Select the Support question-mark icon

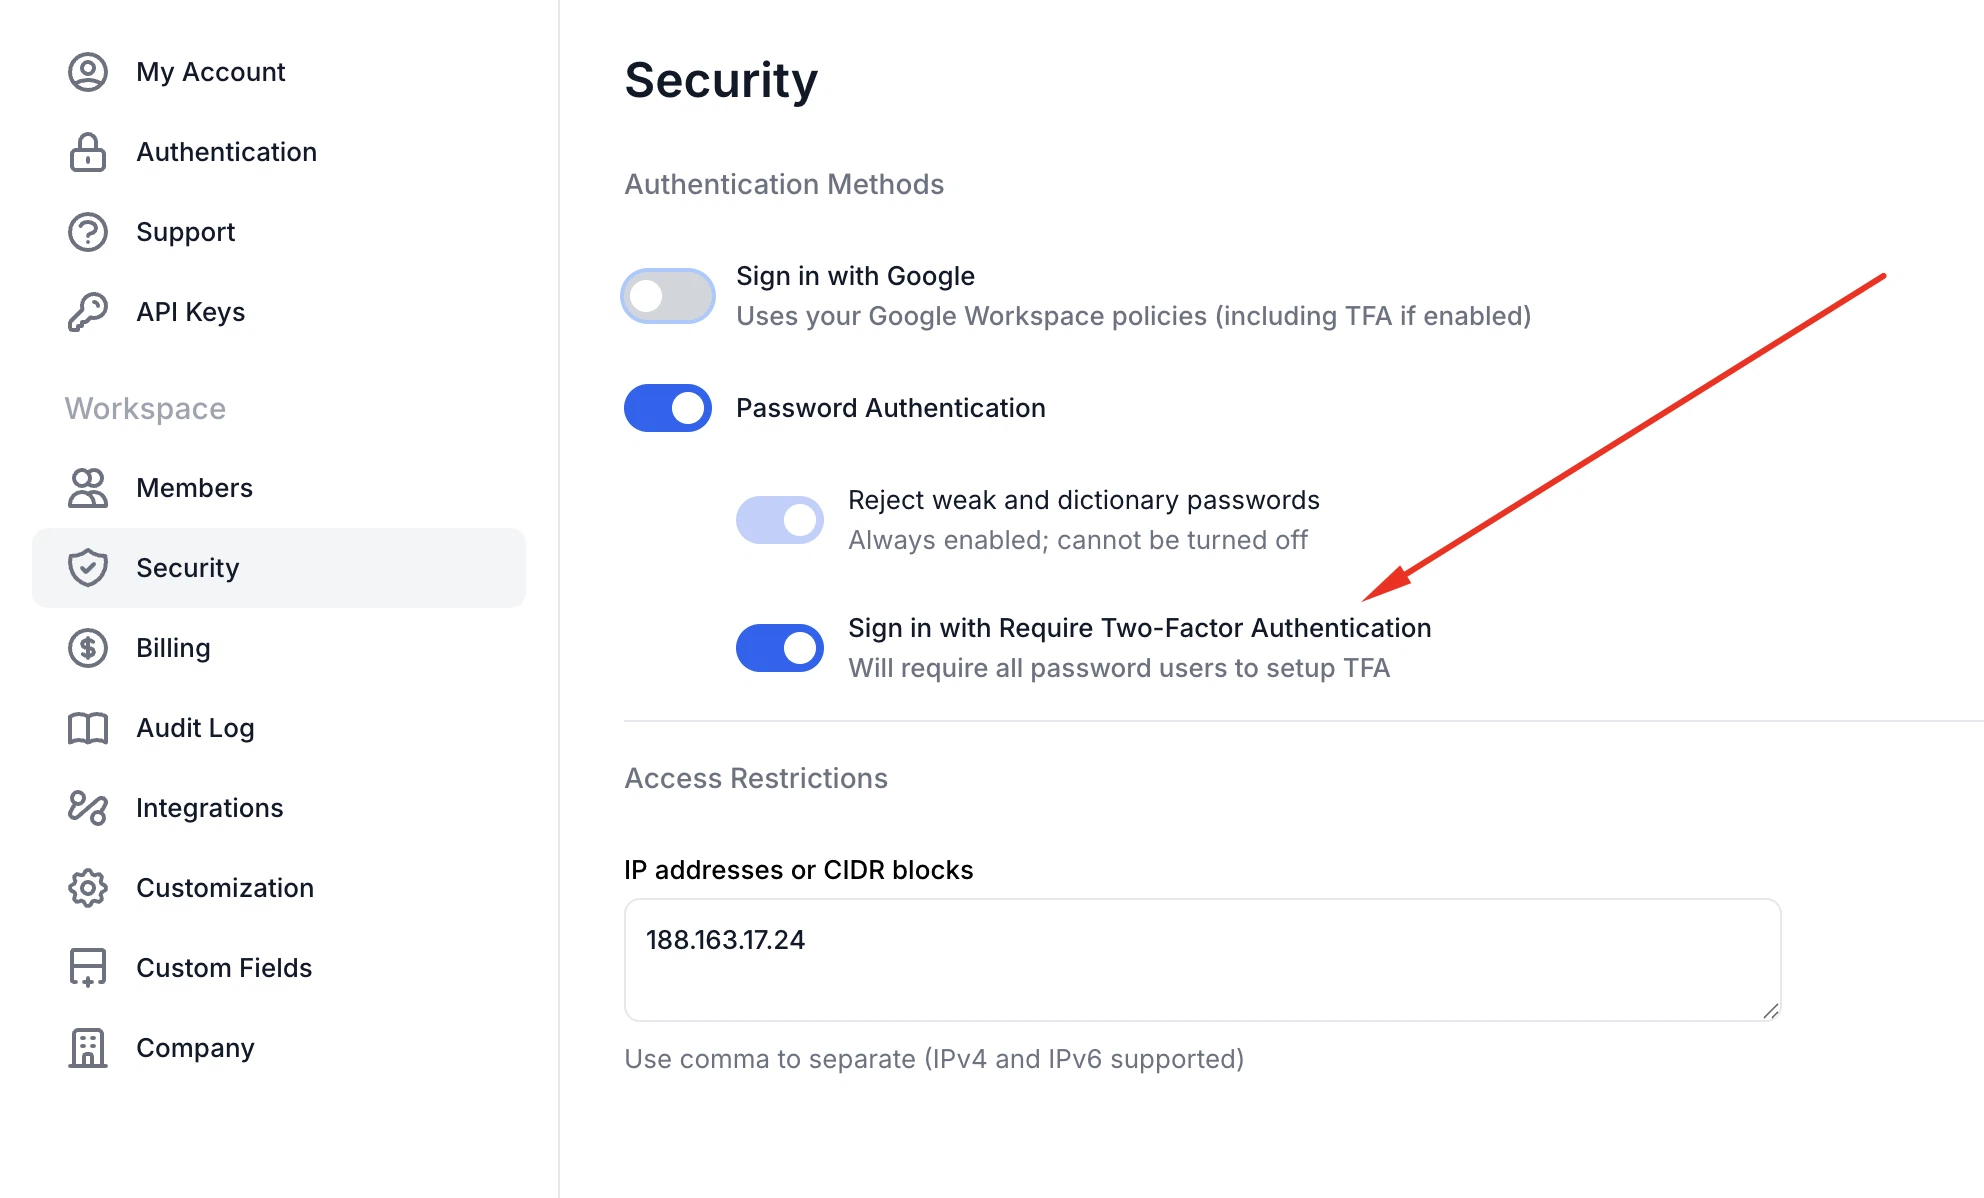coord(87,231)
